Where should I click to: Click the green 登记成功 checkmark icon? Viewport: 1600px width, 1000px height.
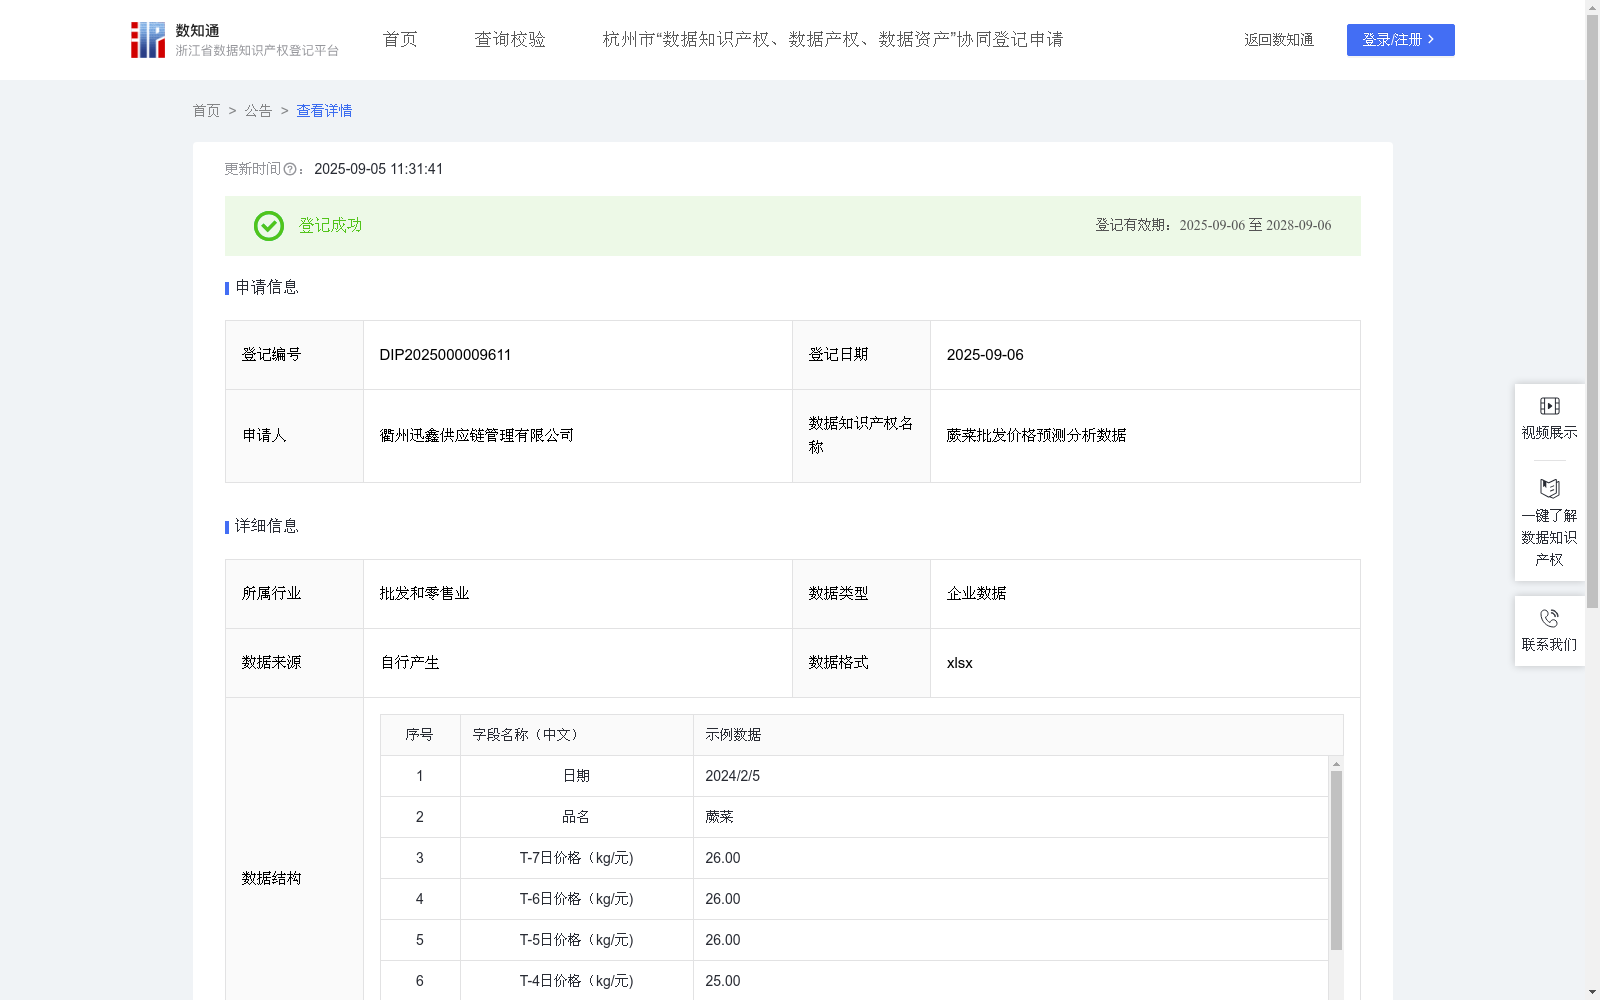coord(268,226)
